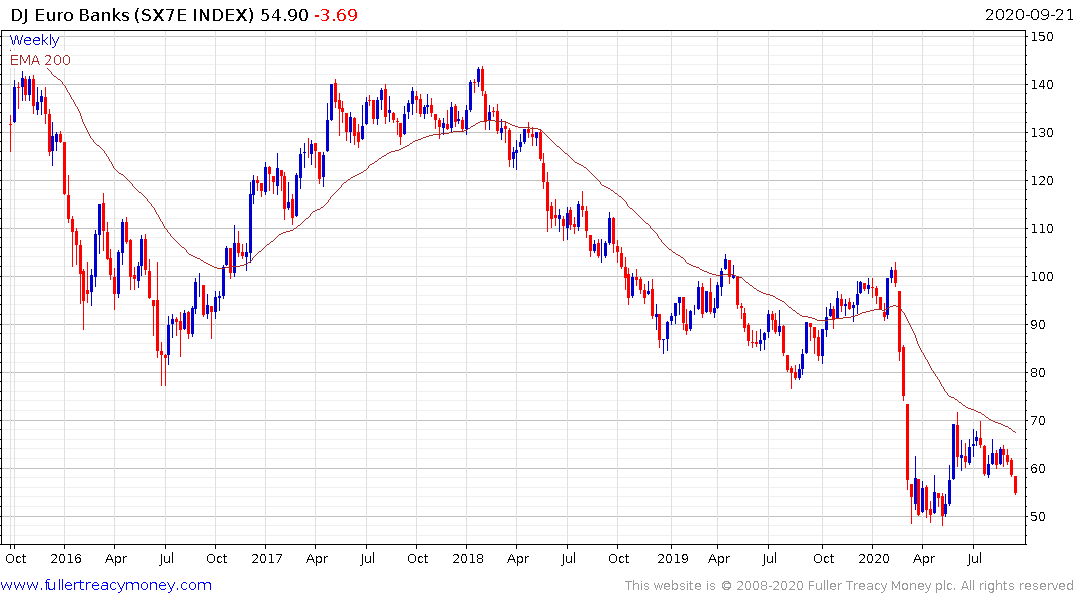This screenshot has height=600, width=1075.
Task: Click the 70 price axis label
Action: (1038, 420)
